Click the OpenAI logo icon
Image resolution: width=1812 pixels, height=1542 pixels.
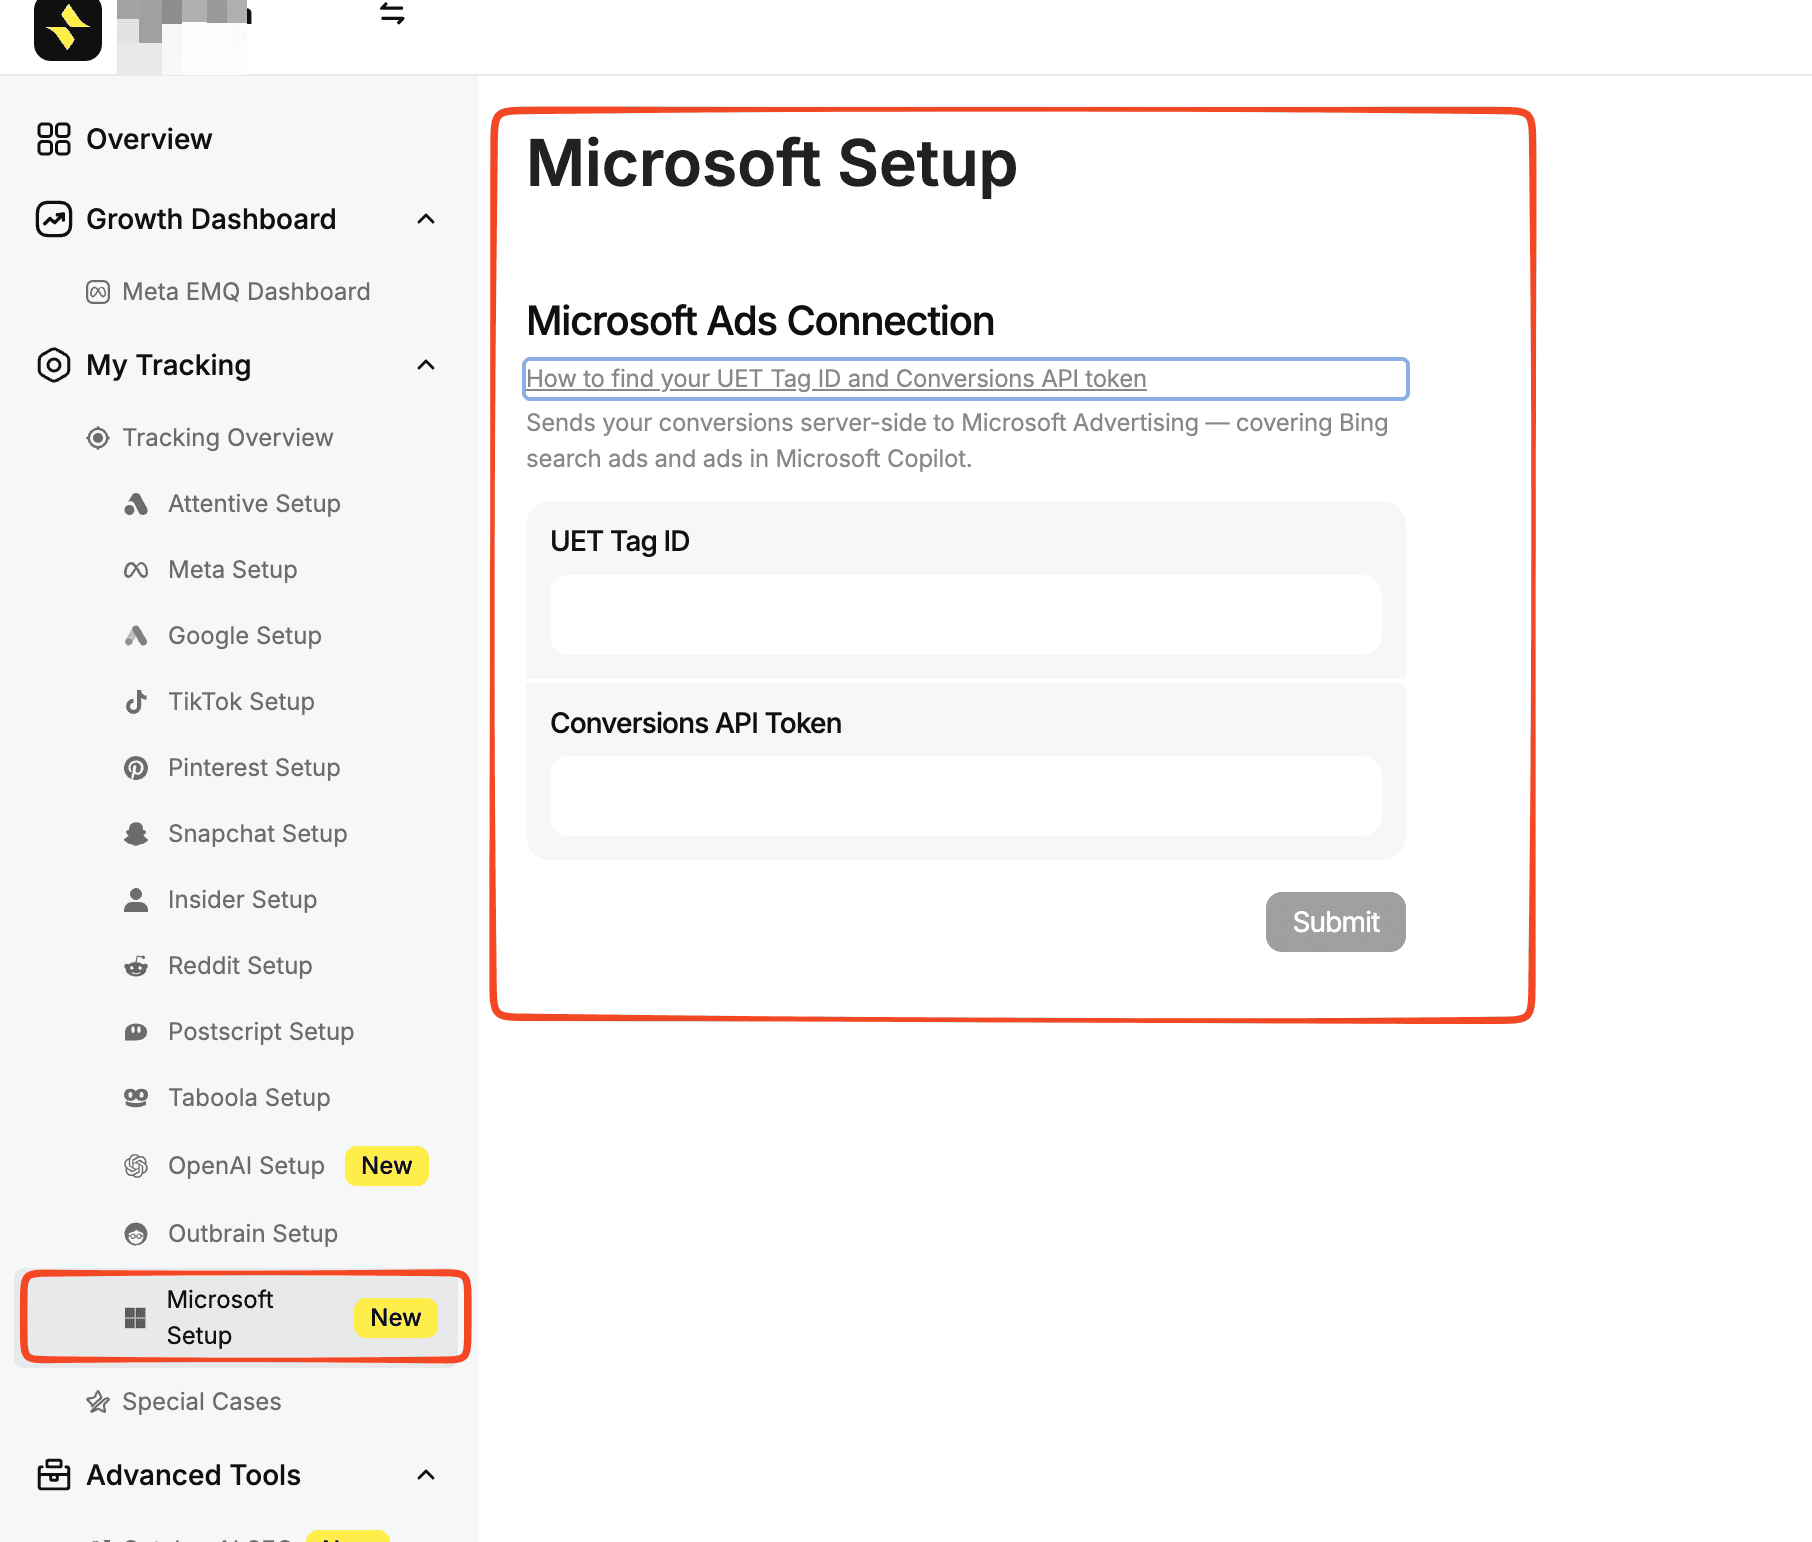pyautogui.click(x=136, y=1166)
